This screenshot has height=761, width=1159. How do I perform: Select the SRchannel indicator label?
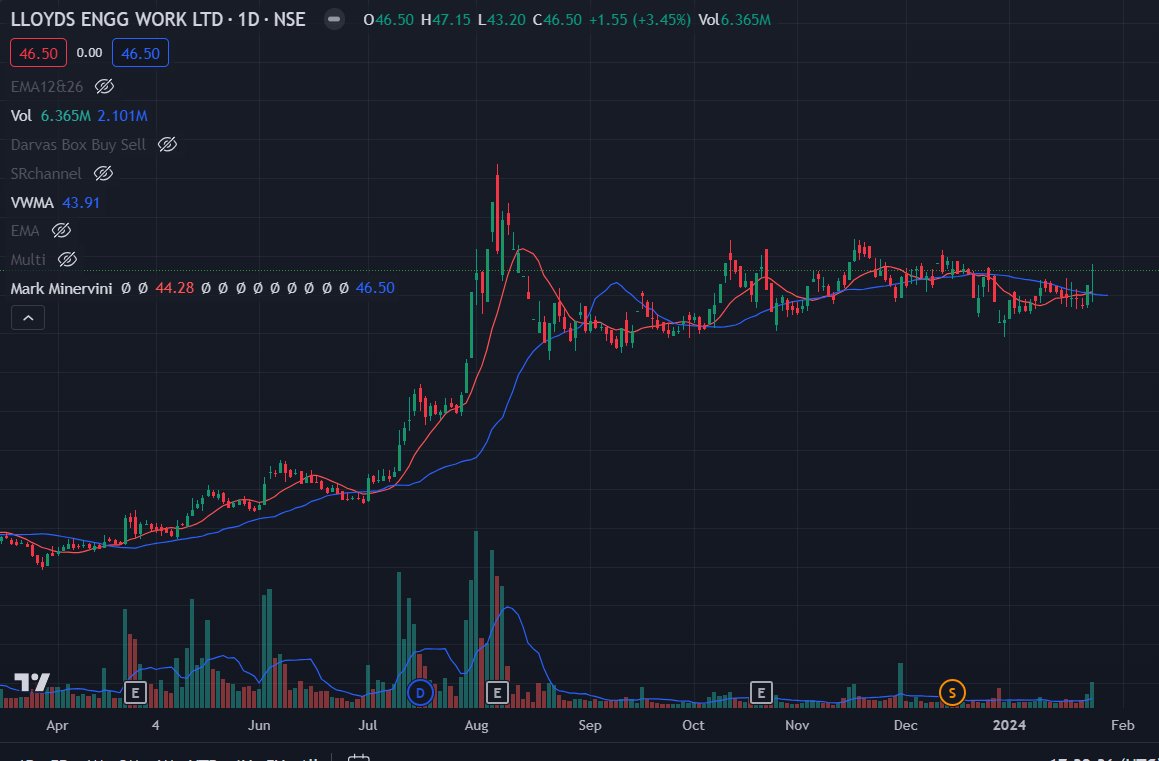[x=46, y=174]
